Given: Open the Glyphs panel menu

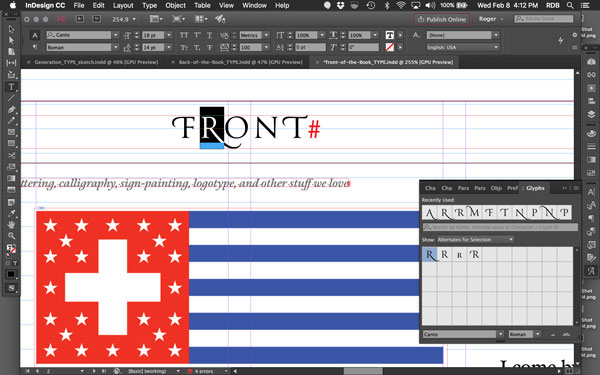Looking at the screenshot, I should [576, 188].
